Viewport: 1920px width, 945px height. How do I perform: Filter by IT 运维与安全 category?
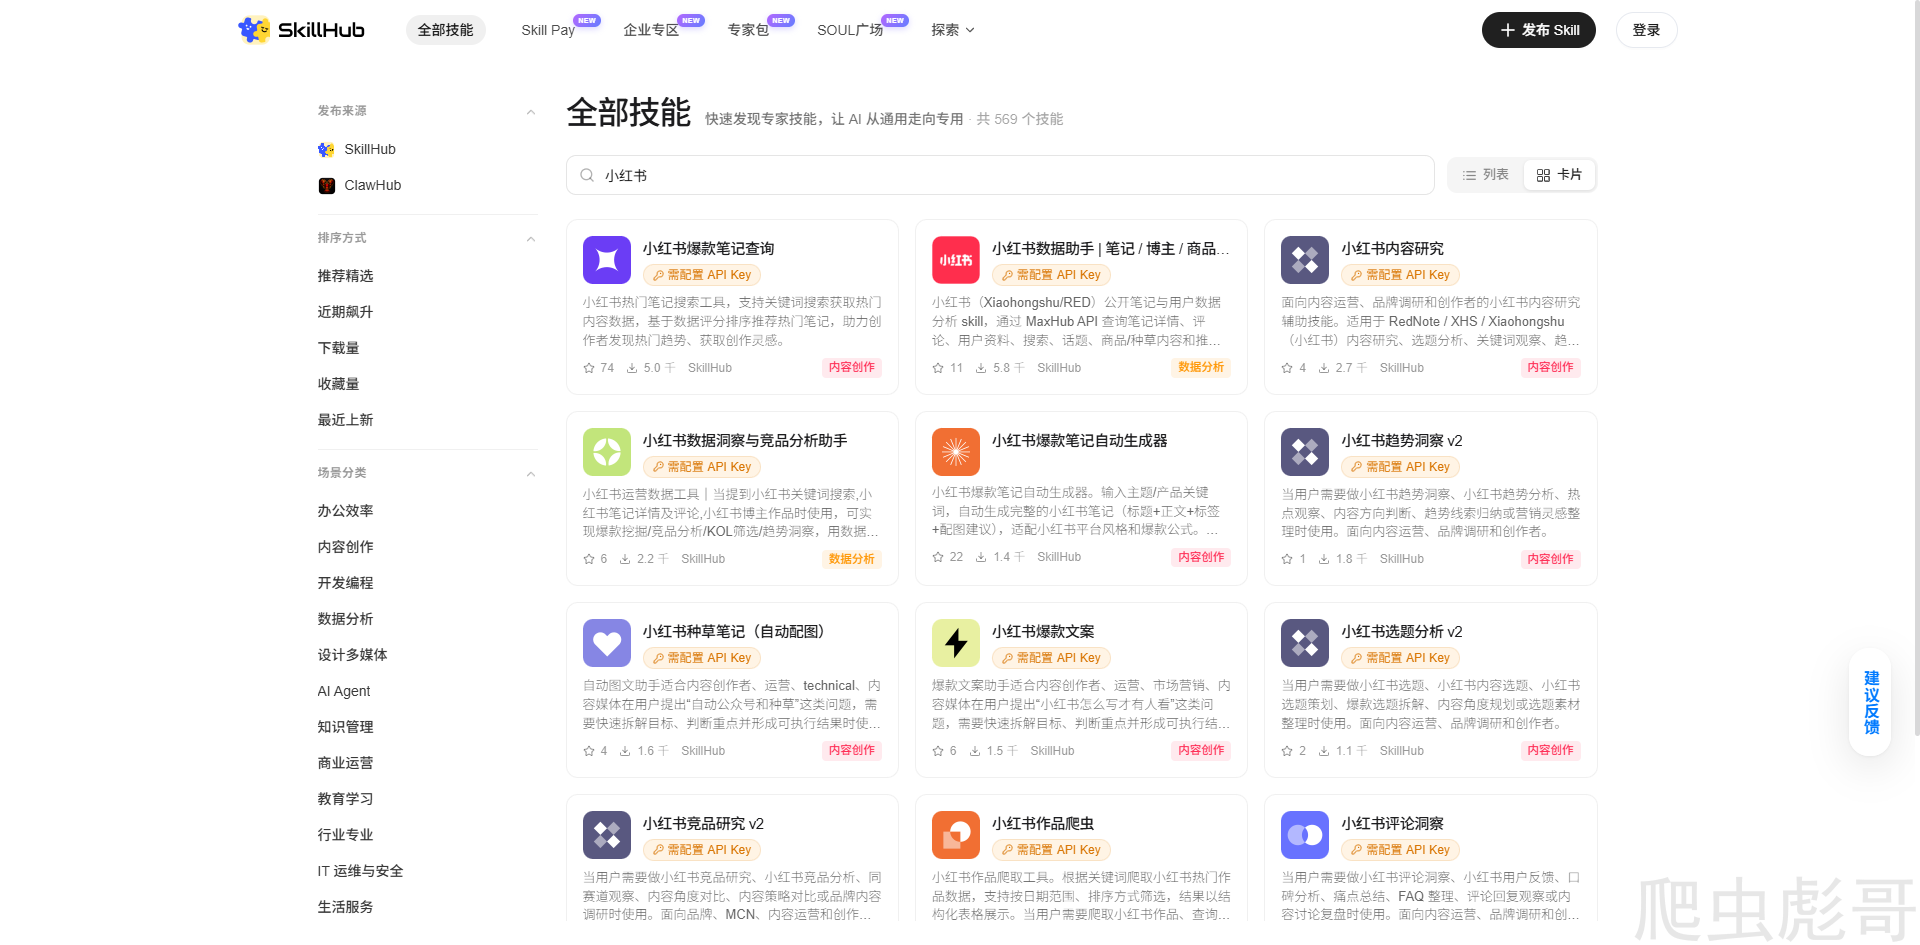pyautogui.click(x=361, y=871)
